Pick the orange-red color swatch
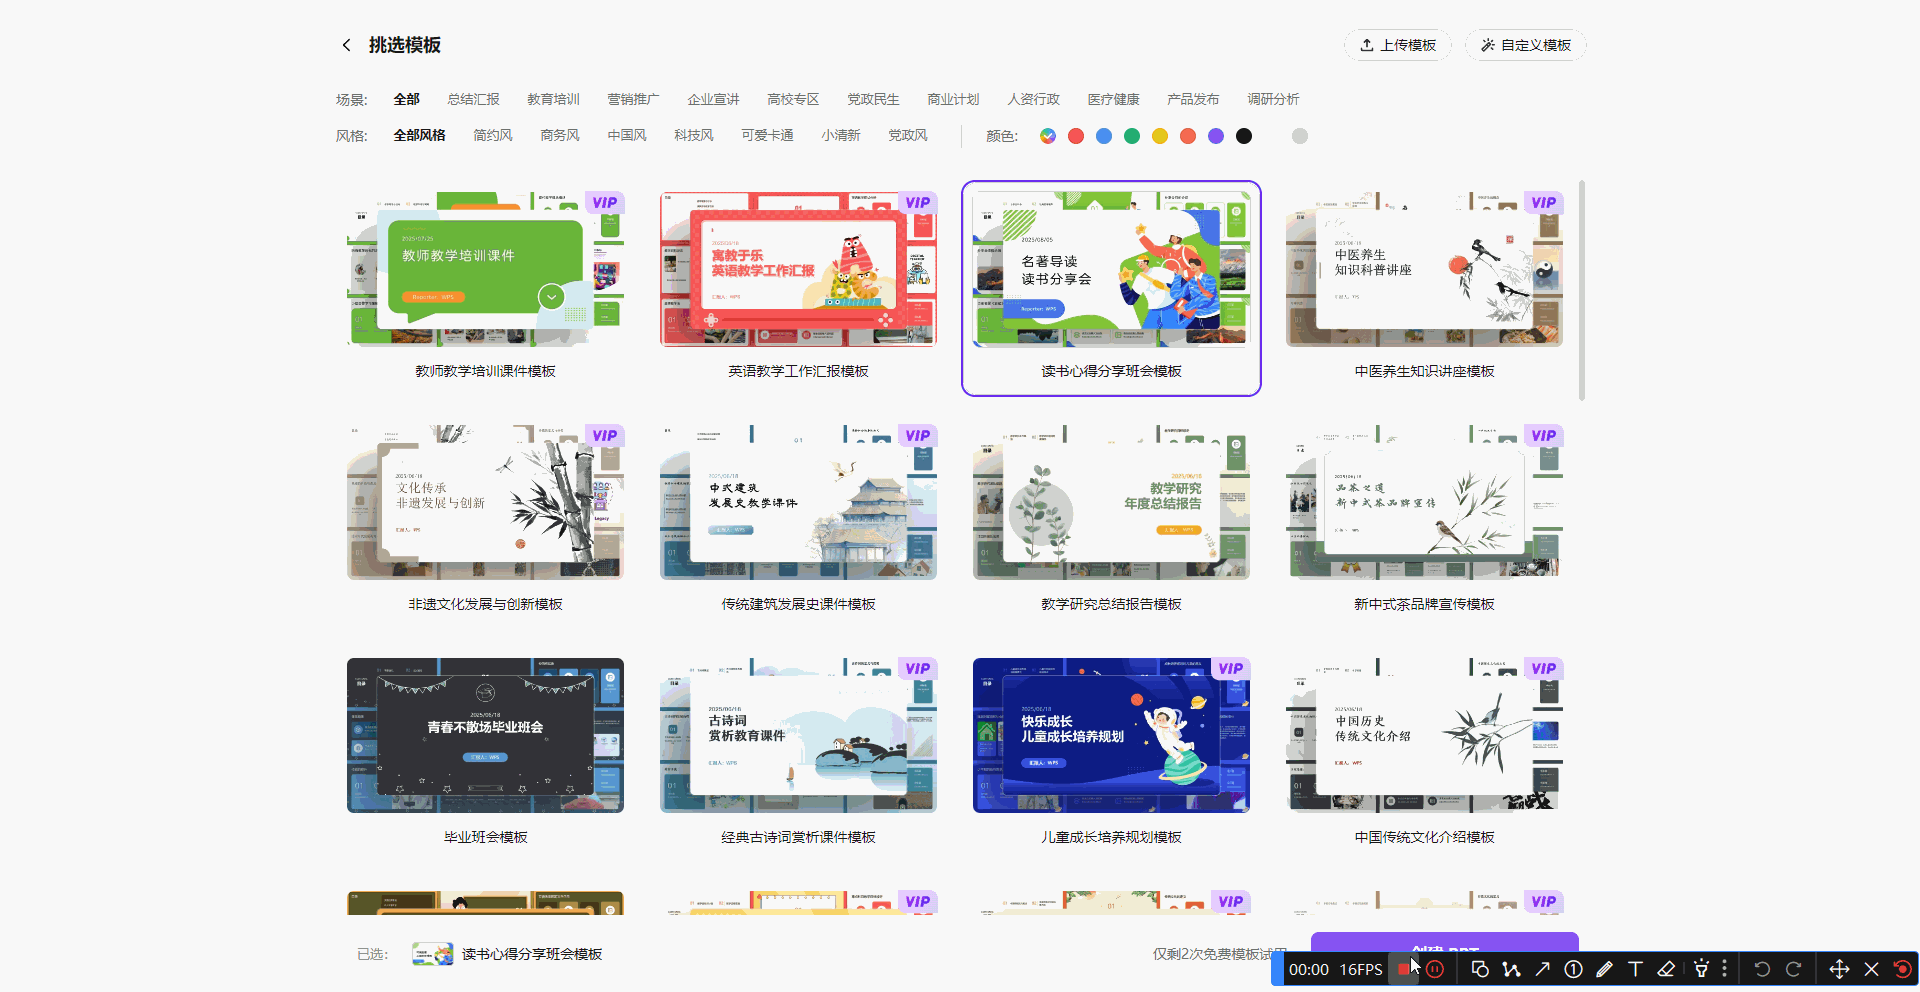 [1188, 136]
